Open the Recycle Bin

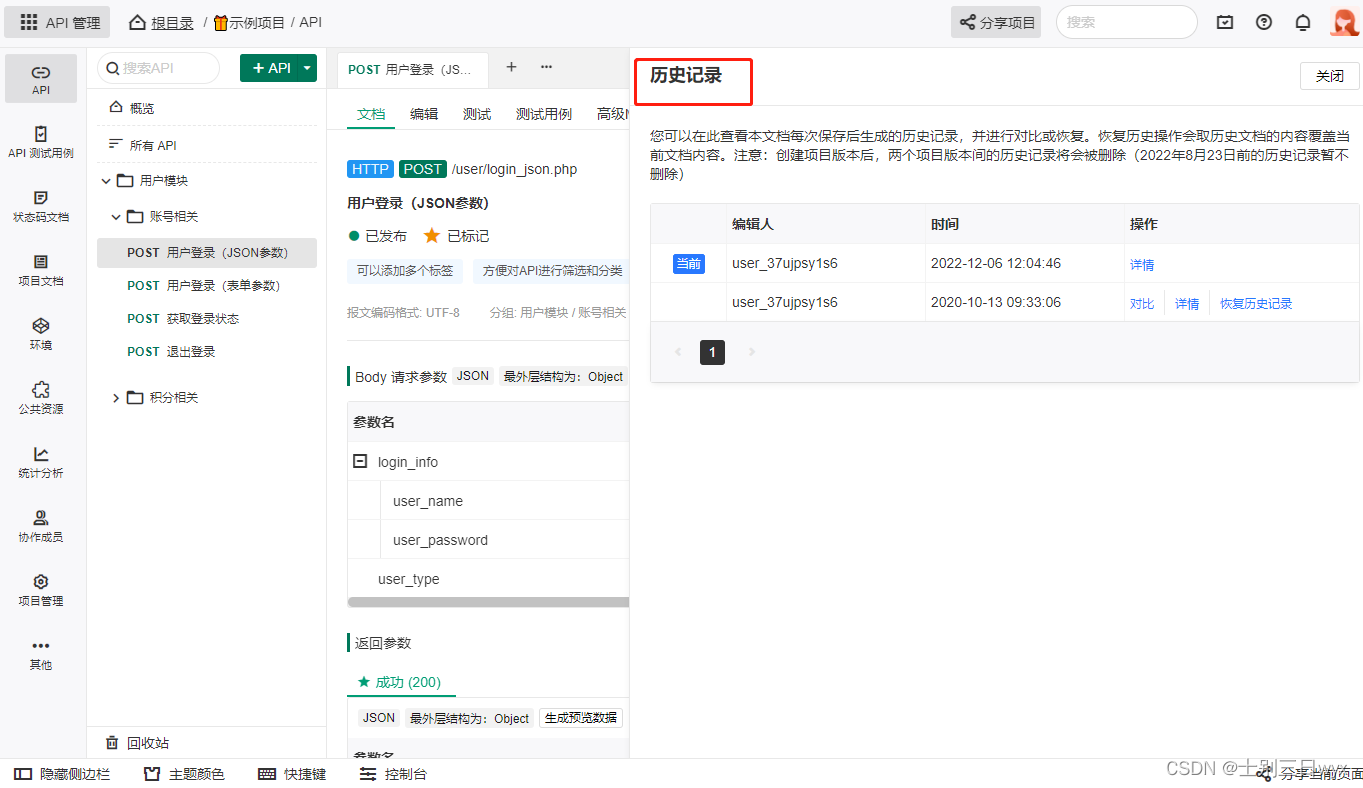[138, 743]
